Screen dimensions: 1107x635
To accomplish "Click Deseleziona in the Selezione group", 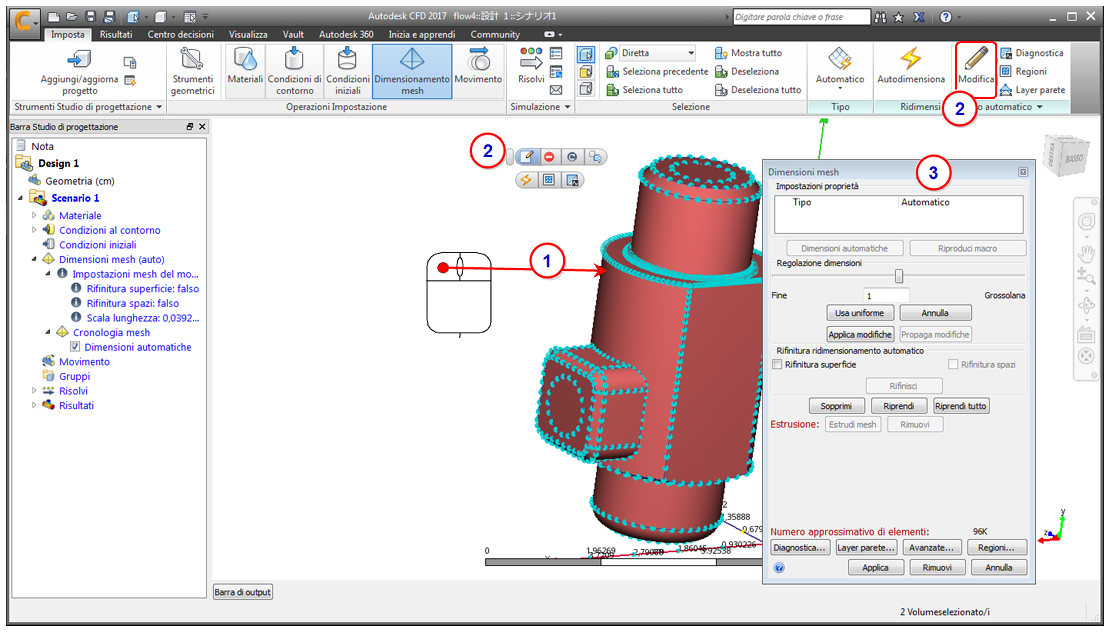I will point(747,71).
